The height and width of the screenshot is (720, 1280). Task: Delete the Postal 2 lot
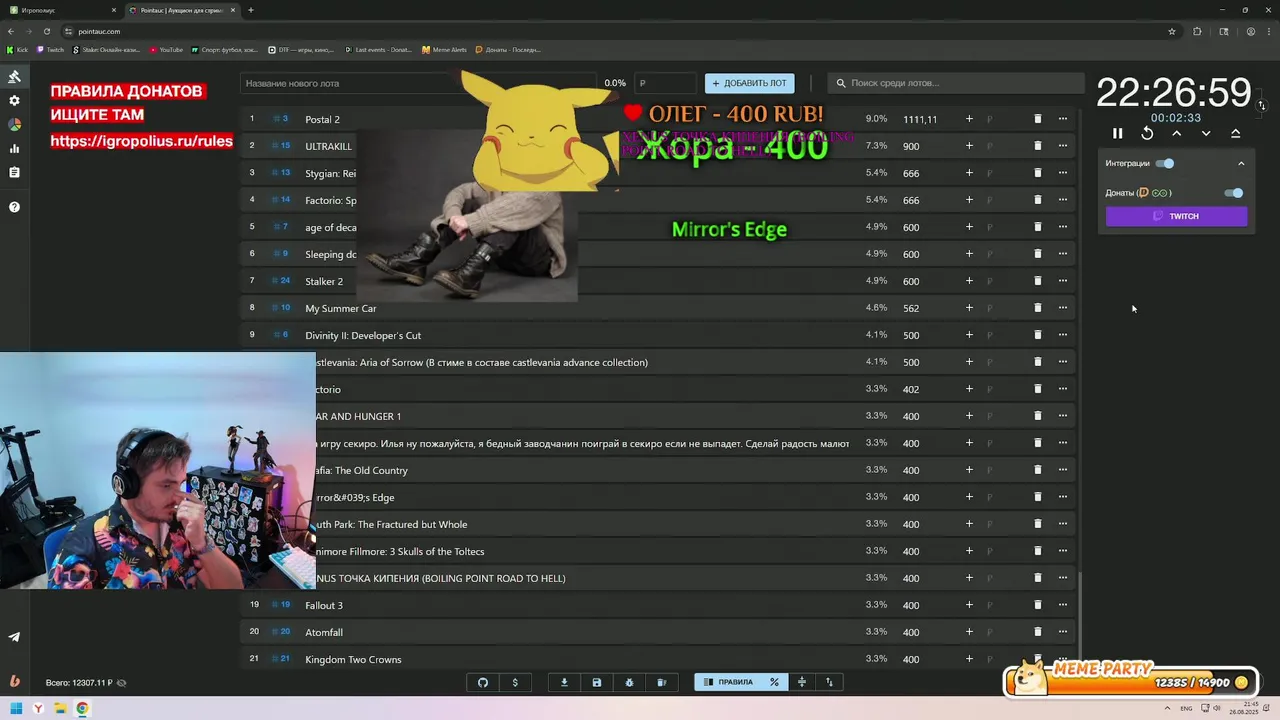(1037, 119)
